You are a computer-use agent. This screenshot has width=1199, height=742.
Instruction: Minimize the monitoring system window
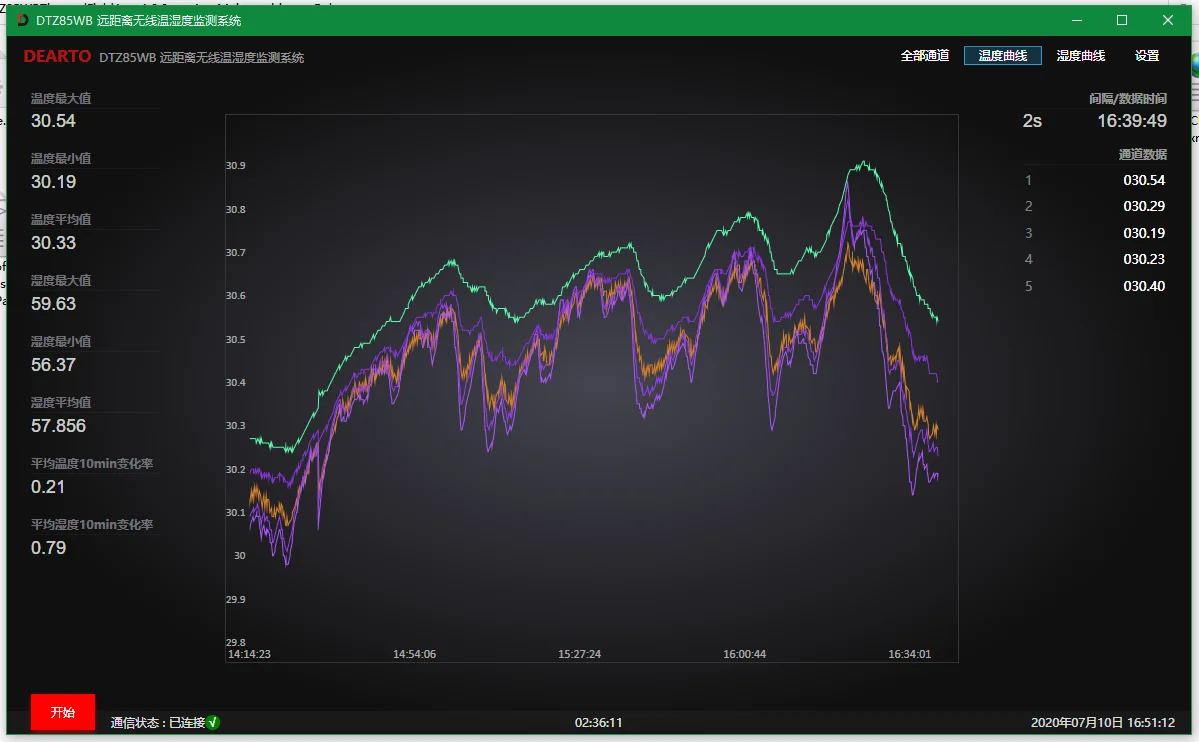[1078, 20]
